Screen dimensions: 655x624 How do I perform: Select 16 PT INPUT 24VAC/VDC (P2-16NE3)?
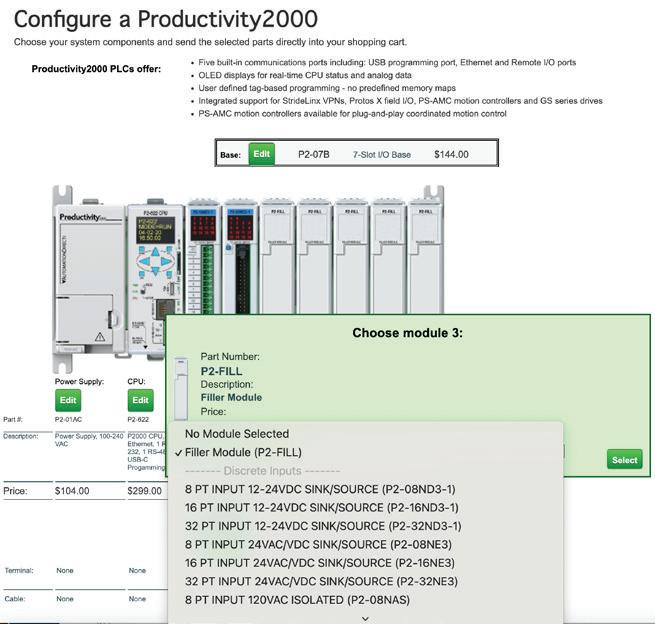point(365,563)
